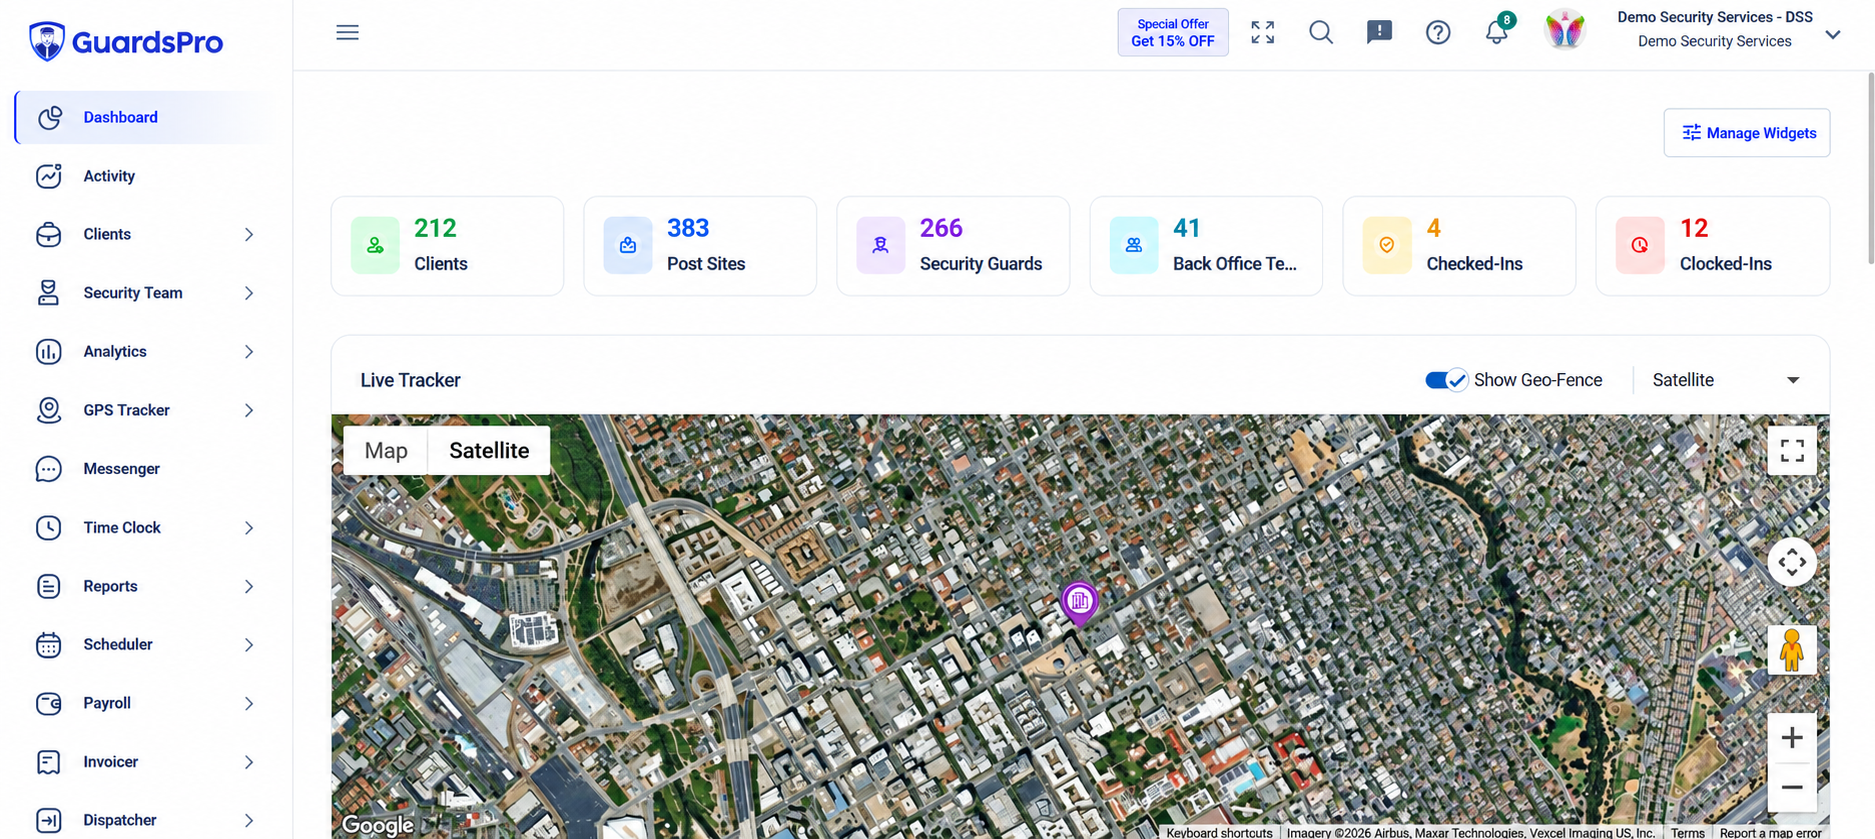Open the Dashboard menu item
This screenshot has height=839, width=1875.
tap(146, 117)
